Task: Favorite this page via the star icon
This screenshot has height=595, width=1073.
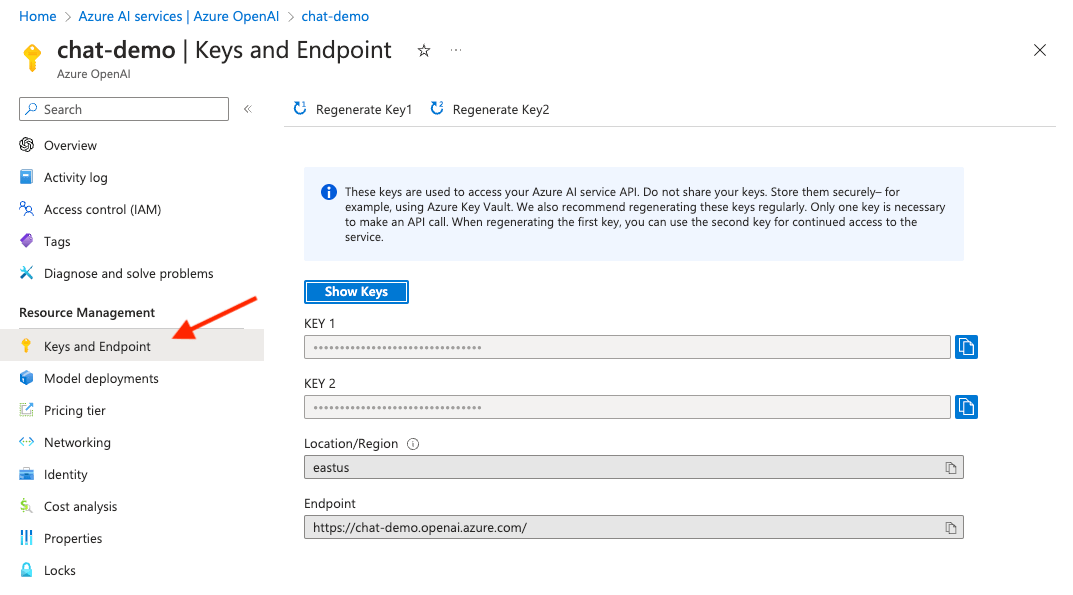Action: click(x=423, y=50)
